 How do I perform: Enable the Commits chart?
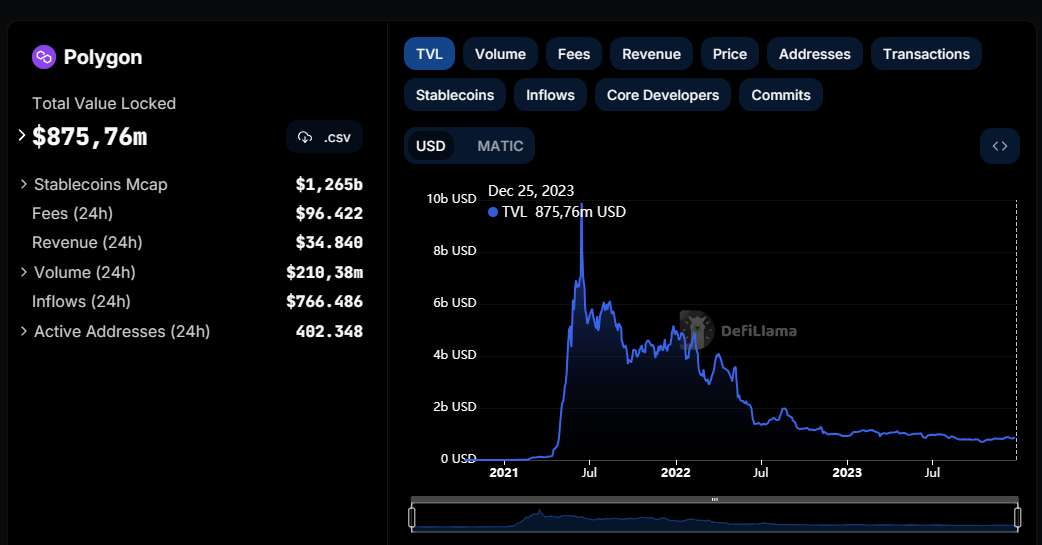click(781, 95)
